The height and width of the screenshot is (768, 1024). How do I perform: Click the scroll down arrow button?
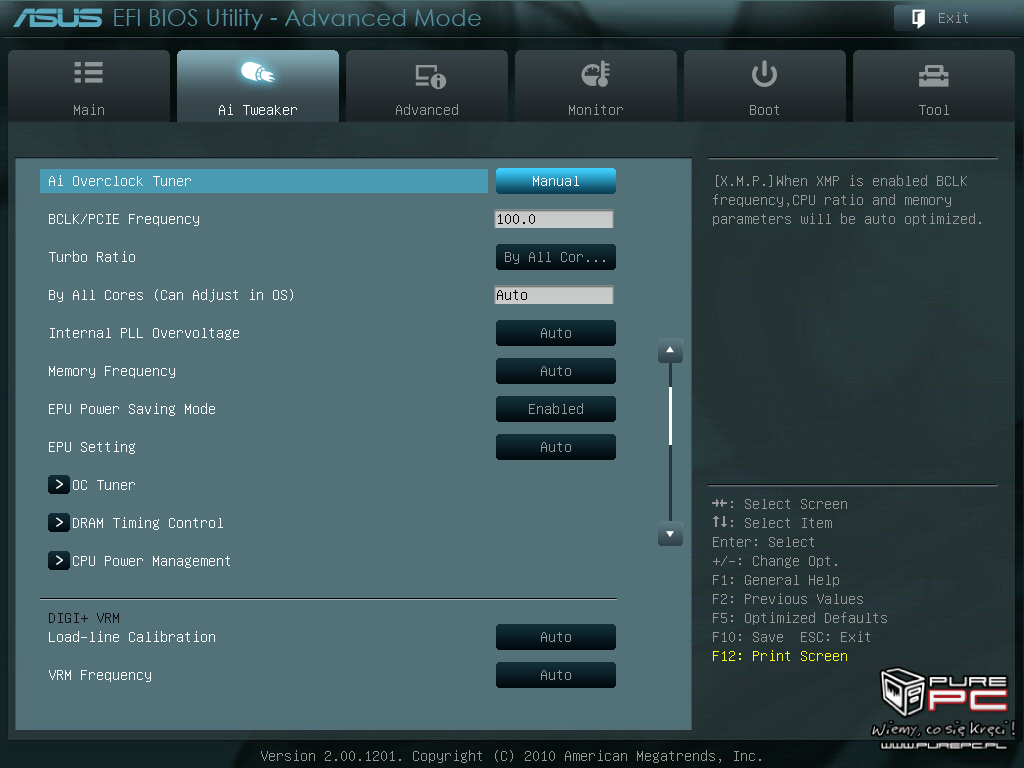[670, 534]
